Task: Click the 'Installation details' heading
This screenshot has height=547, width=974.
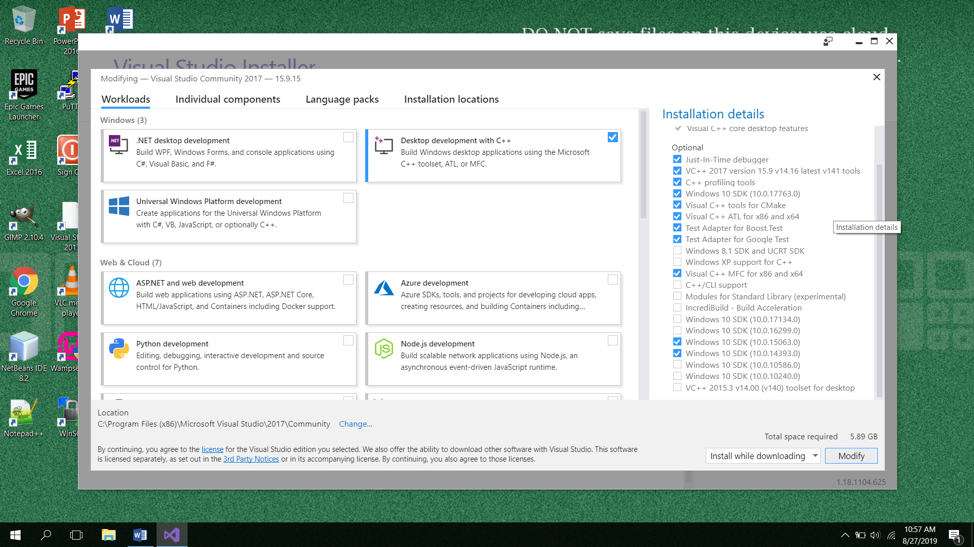Action: pyautogui.click(x=713, y=114)
